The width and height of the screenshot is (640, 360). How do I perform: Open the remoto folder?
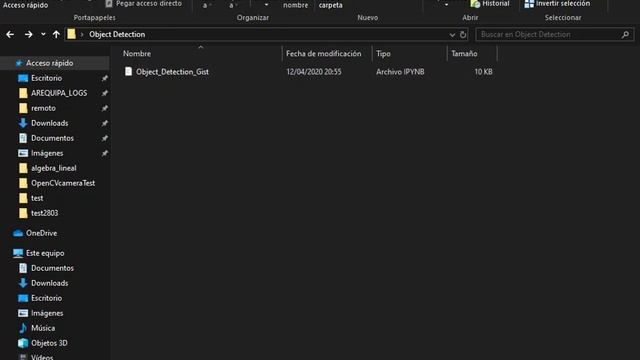[x=43, y=108]
